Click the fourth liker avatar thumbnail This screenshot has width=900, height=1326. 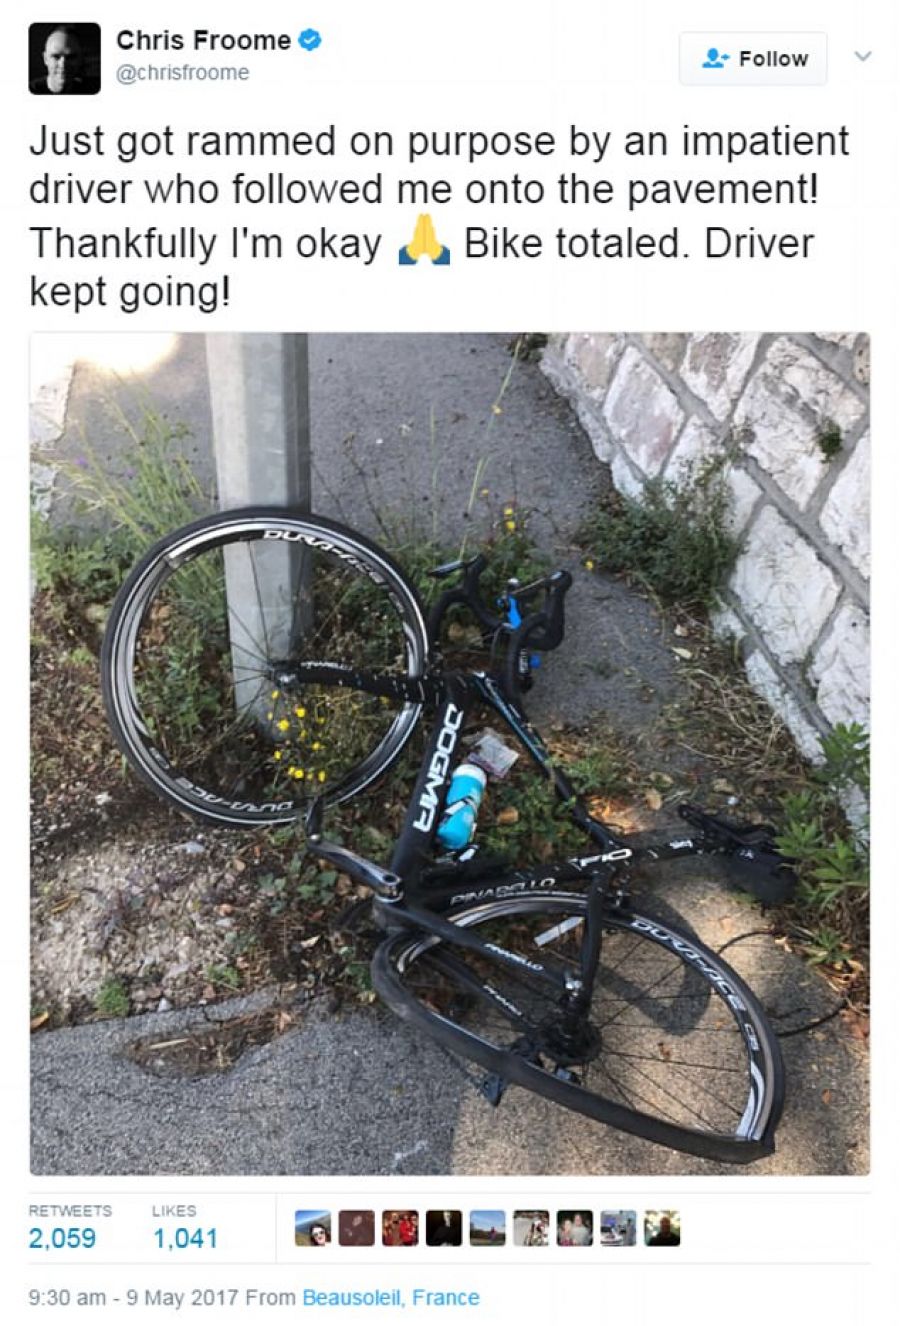tap(444, 1228)
